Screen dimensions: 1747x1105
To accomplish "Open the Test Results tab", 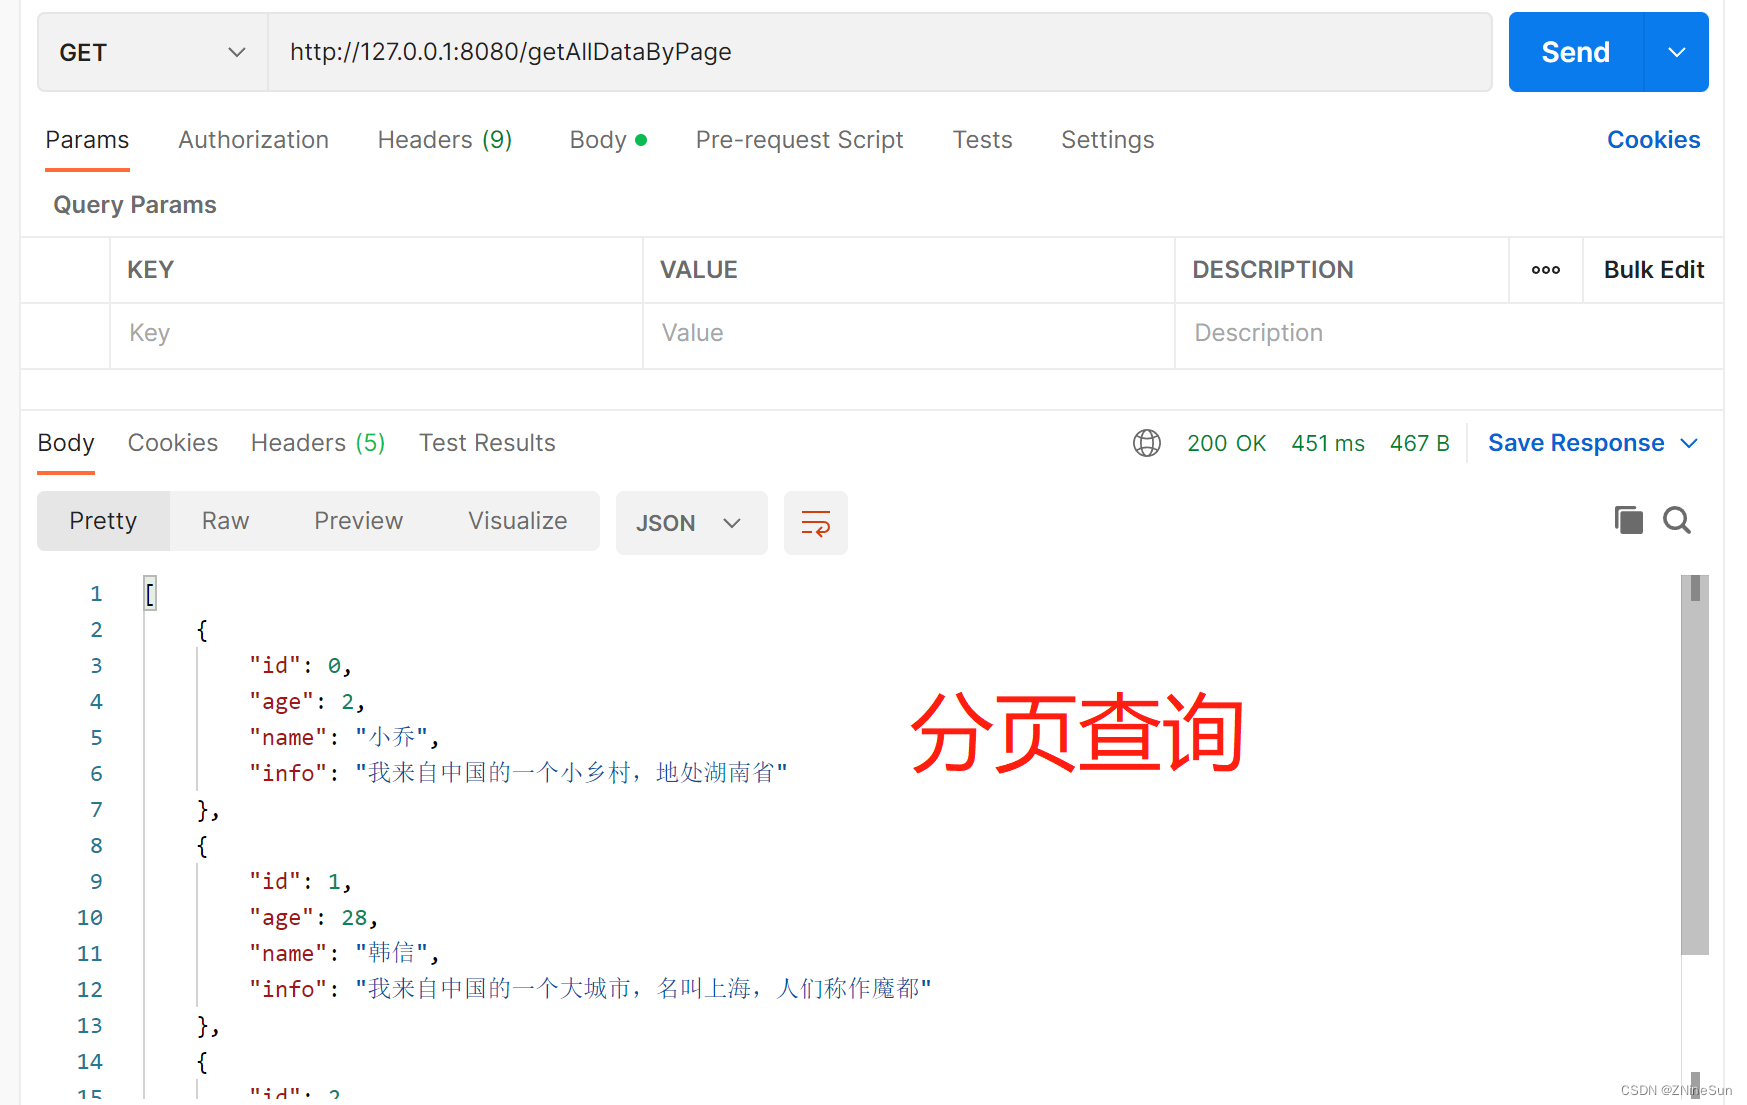I will [487, 443].
